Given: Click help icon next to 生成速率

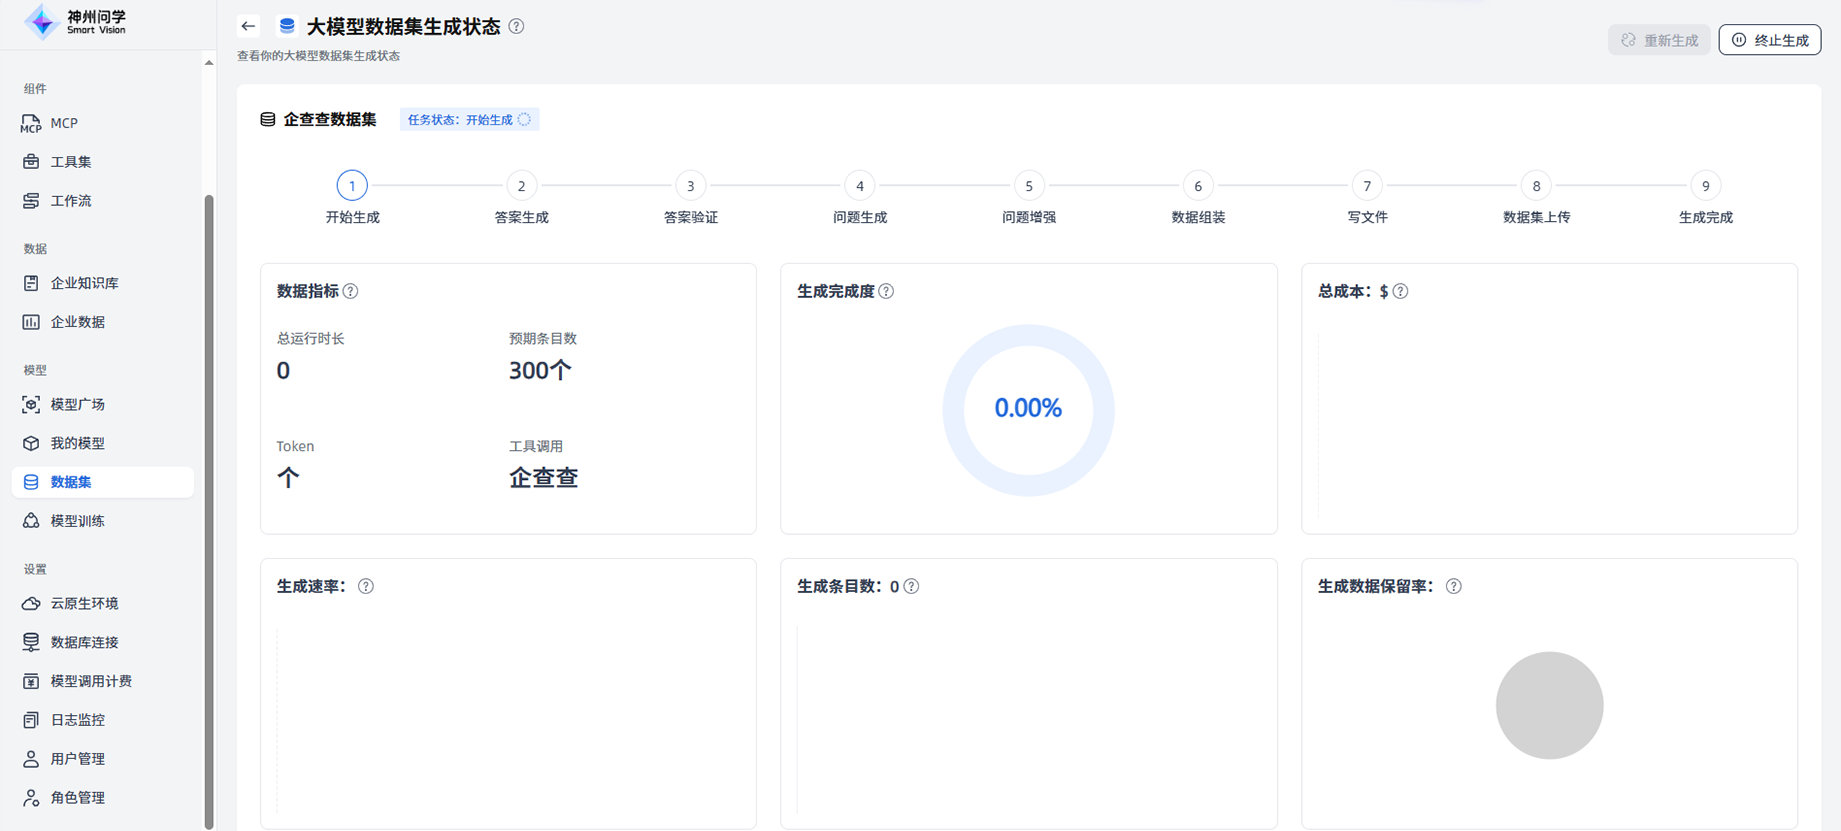Looking at the screenshot, I should pyautogui.click(x=366, y=586).
